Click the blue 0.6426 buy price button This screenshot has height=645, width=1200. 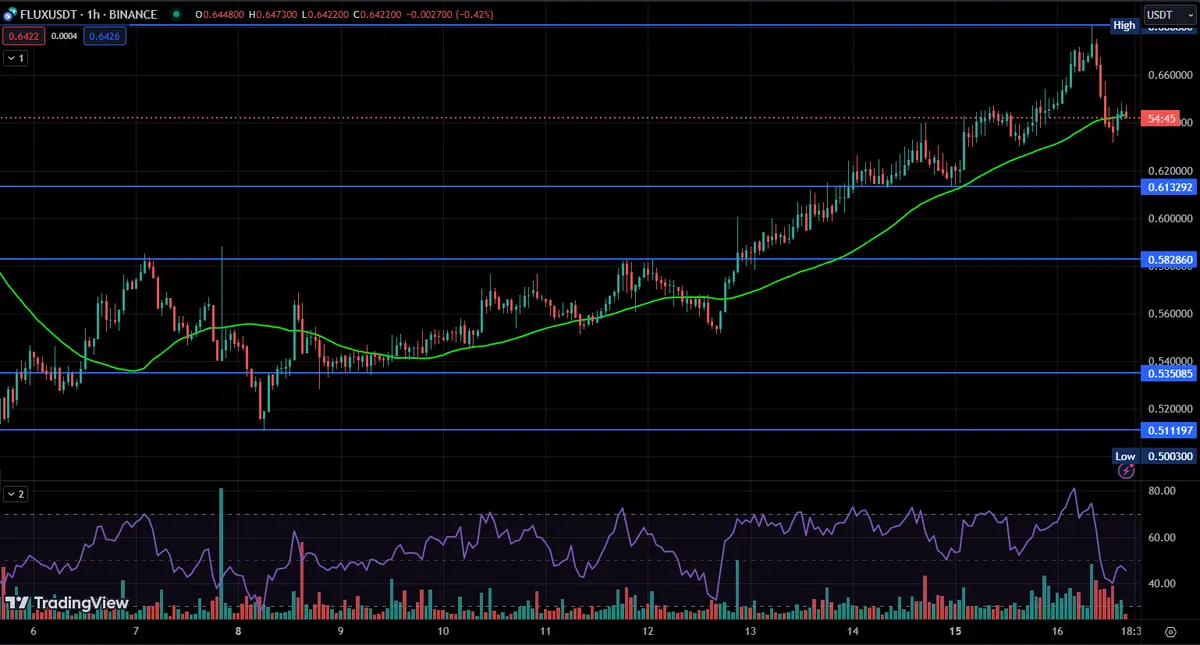[x=105, y=35]
